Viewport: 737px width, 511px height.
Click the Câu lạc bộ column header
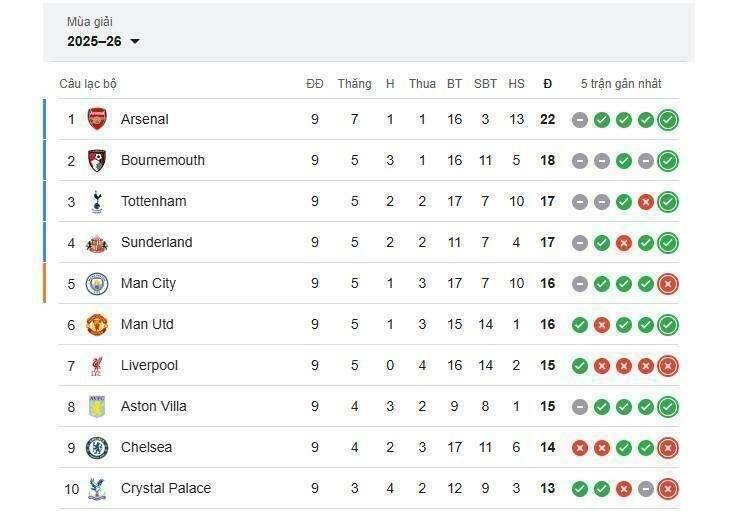pyautogui.click(x=88, y=84)
